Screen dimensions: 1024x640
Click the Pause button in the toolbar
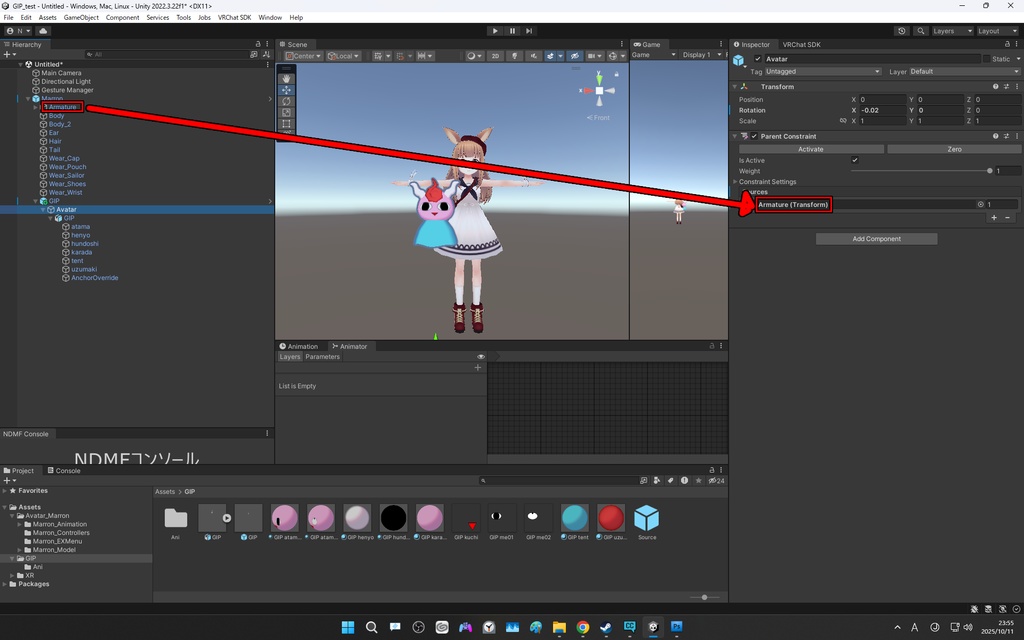511,31
